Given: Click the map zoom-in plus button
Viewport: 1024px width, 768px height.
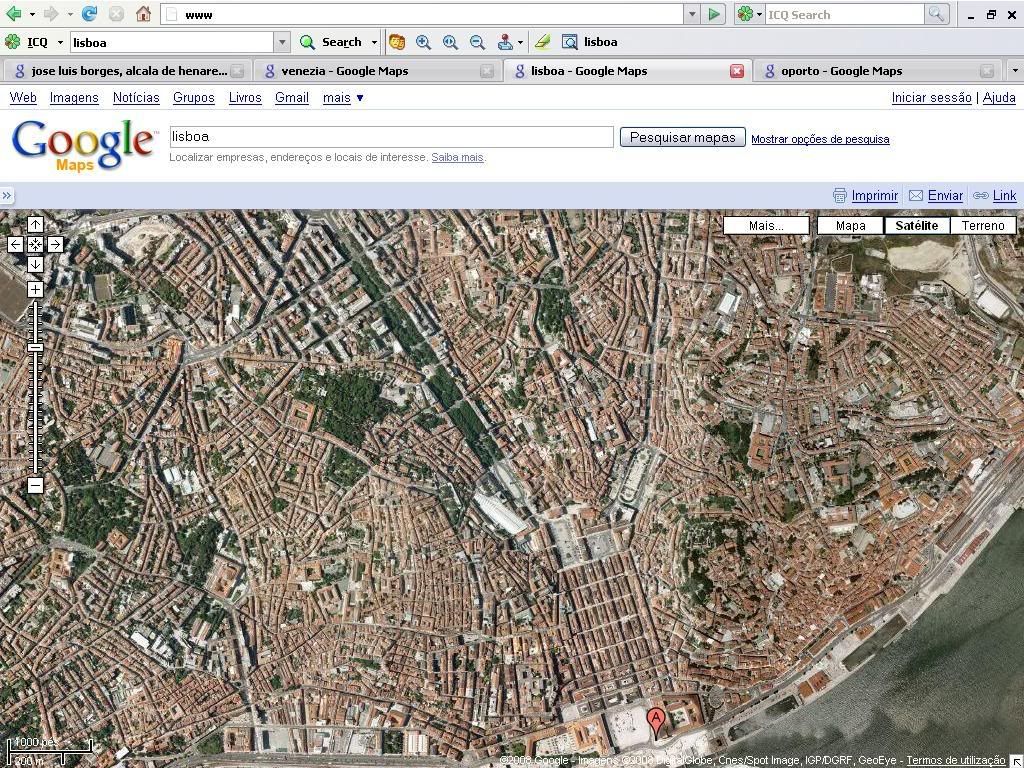Looking at the screenshot, I should coord(35,289).
